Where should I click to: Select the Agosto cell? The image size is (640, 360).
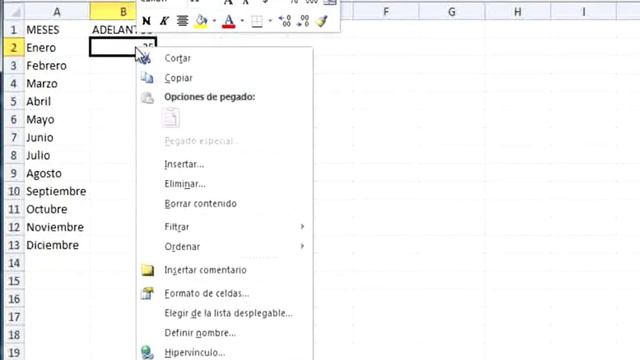point(57,173)
